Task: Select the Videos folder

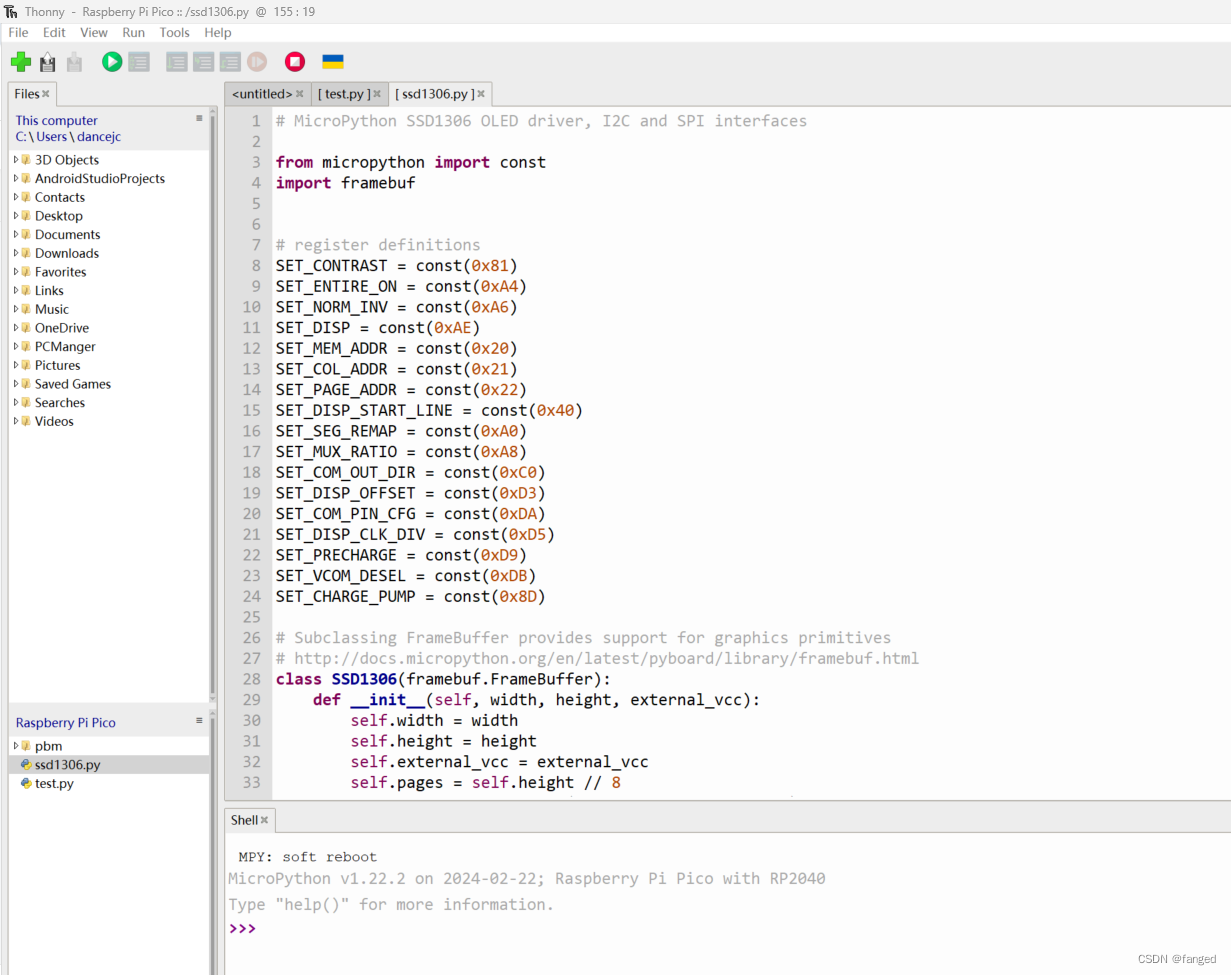Action: [x=54, y=421]
